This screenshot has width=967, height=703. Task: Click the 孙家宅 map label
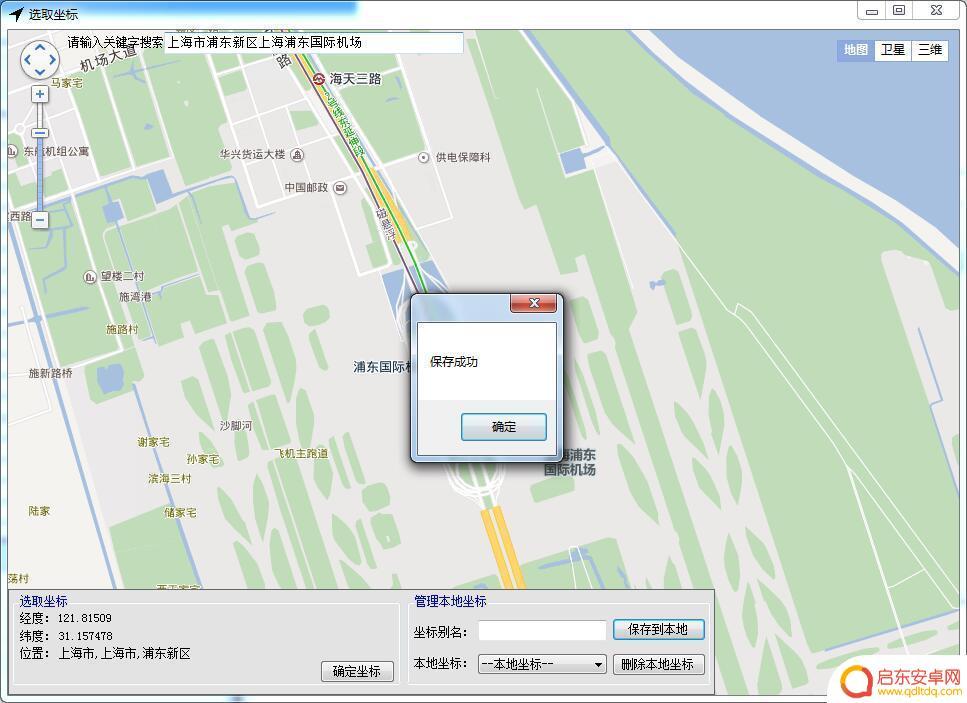click(x=203, y=459)
